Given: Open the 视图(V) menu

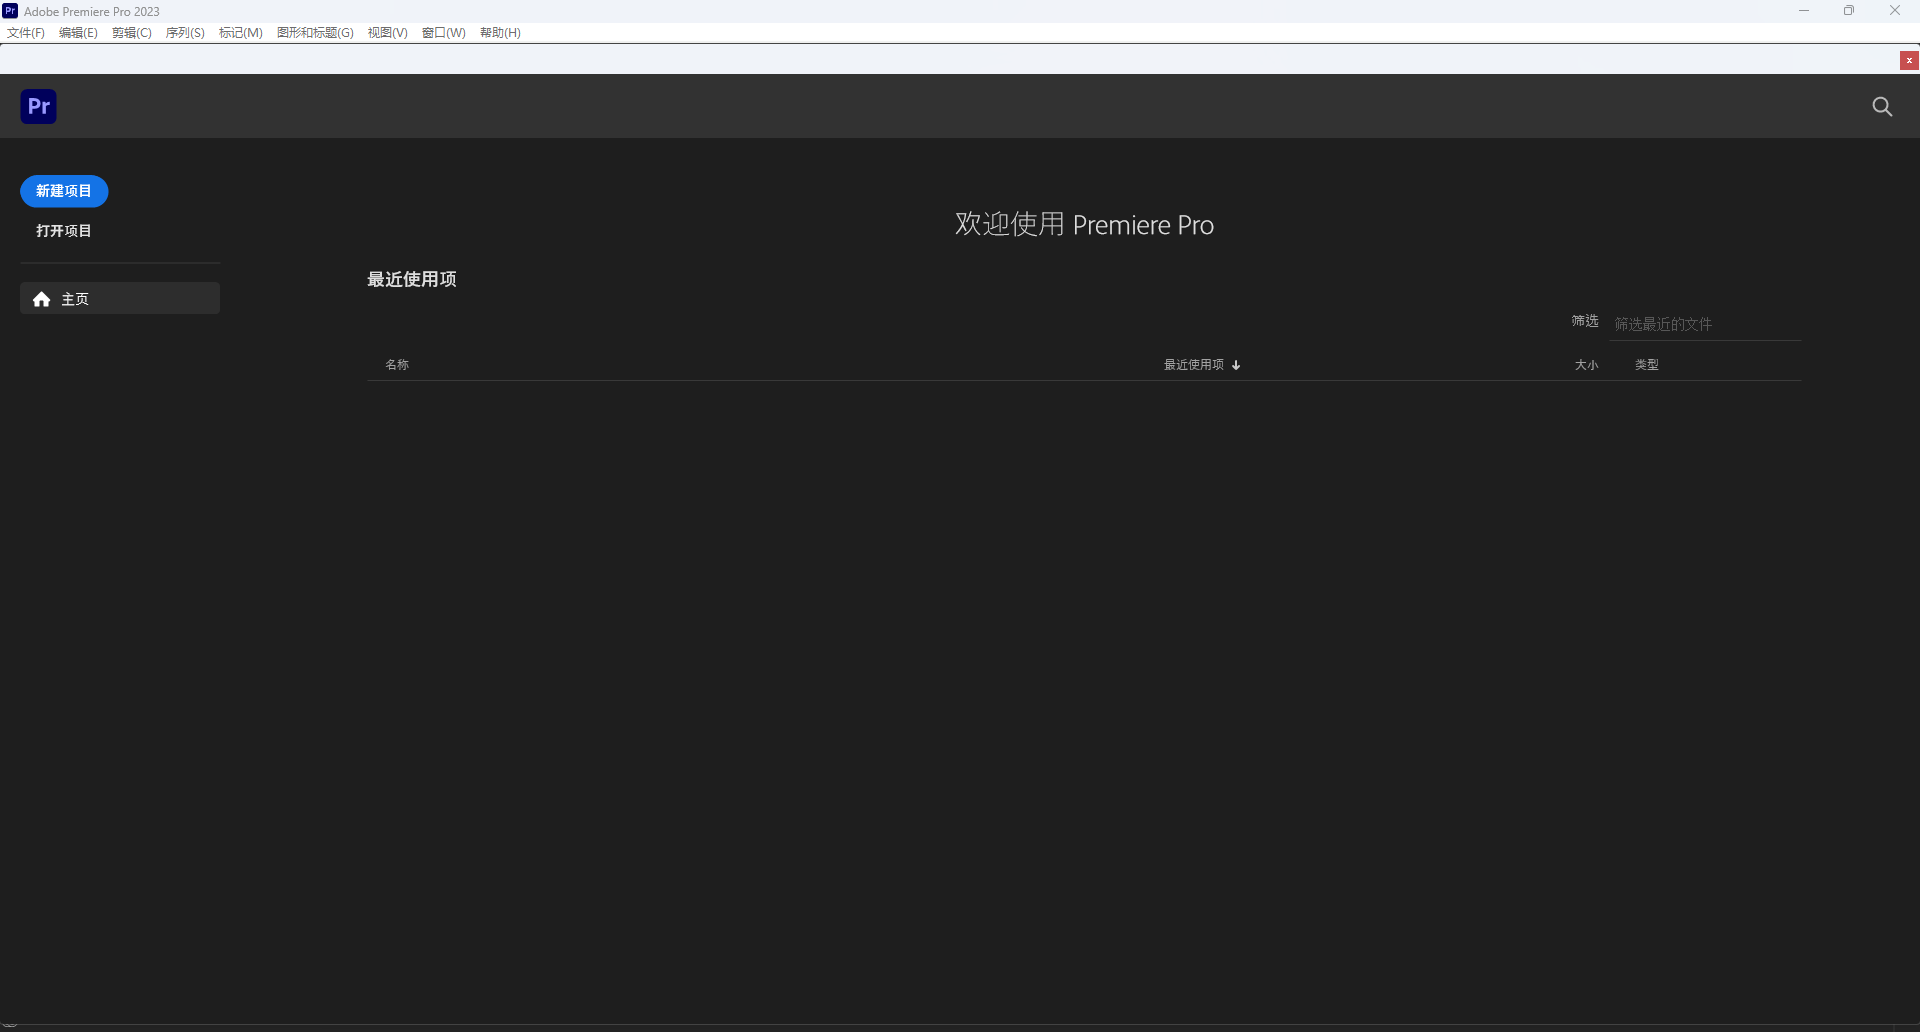Looking at the screenshot, I should [x=387, y=33].
